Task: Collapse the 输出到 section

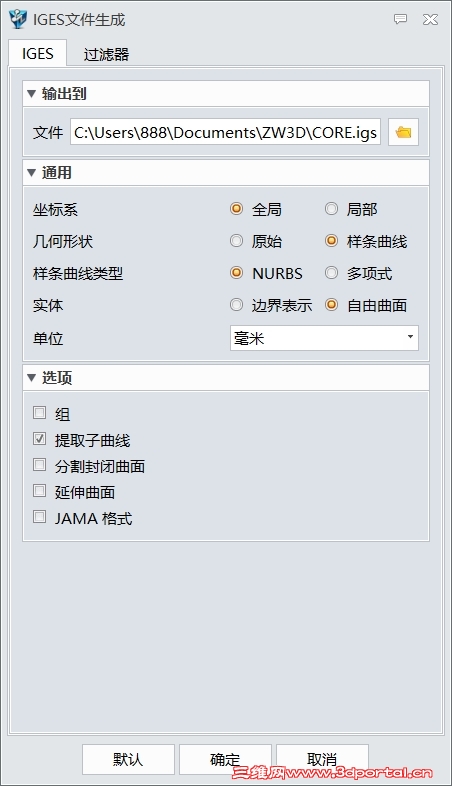Action: coord(32,93)
